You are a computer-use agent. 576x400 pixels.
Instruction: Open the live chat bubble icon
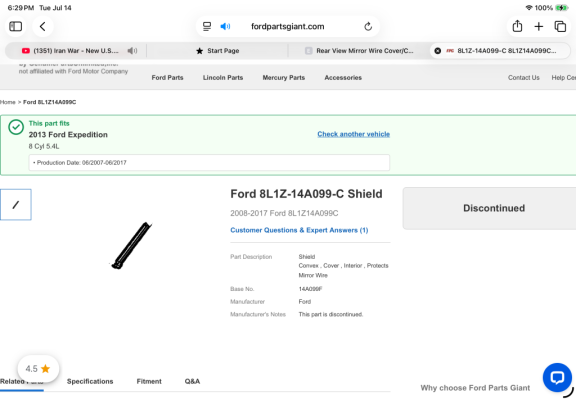tap(557, 377)
